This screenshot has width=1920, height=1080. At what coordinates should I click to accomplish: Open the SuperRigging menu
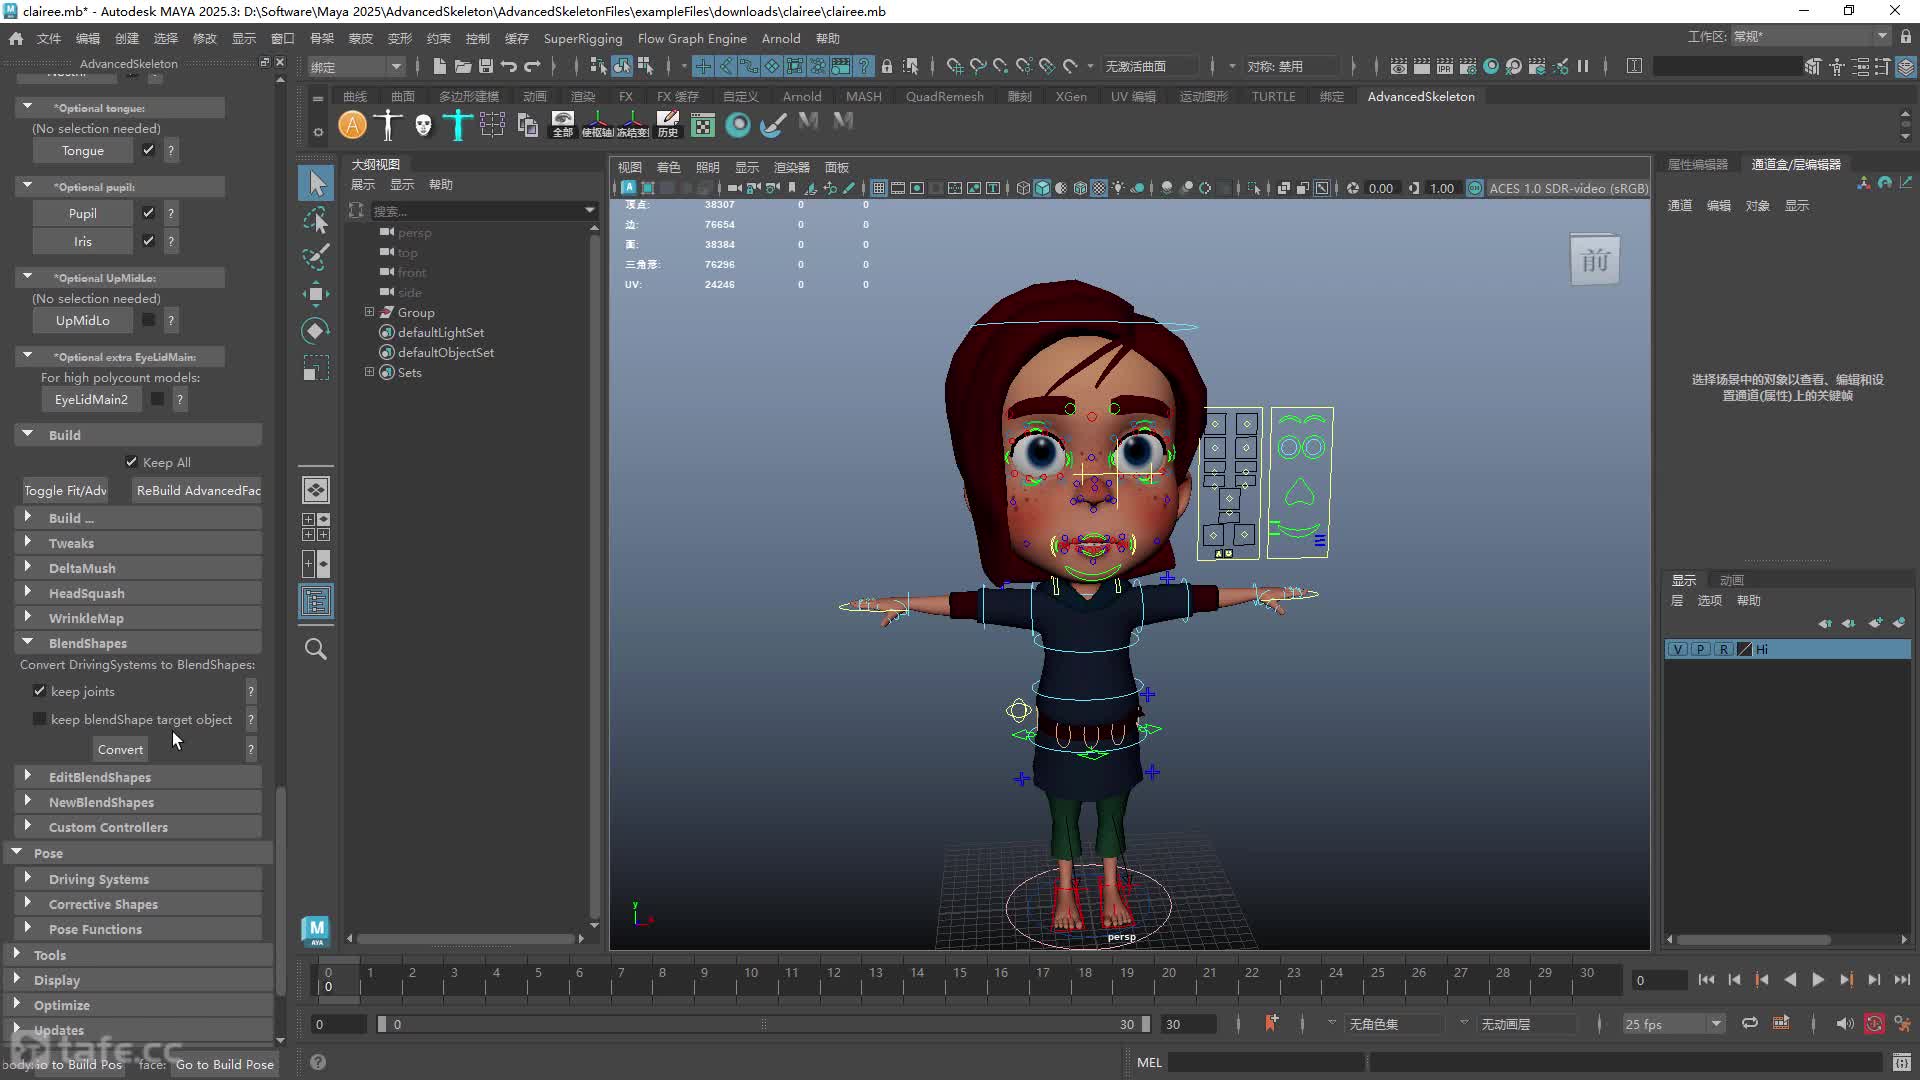click(x=583, y=38)
